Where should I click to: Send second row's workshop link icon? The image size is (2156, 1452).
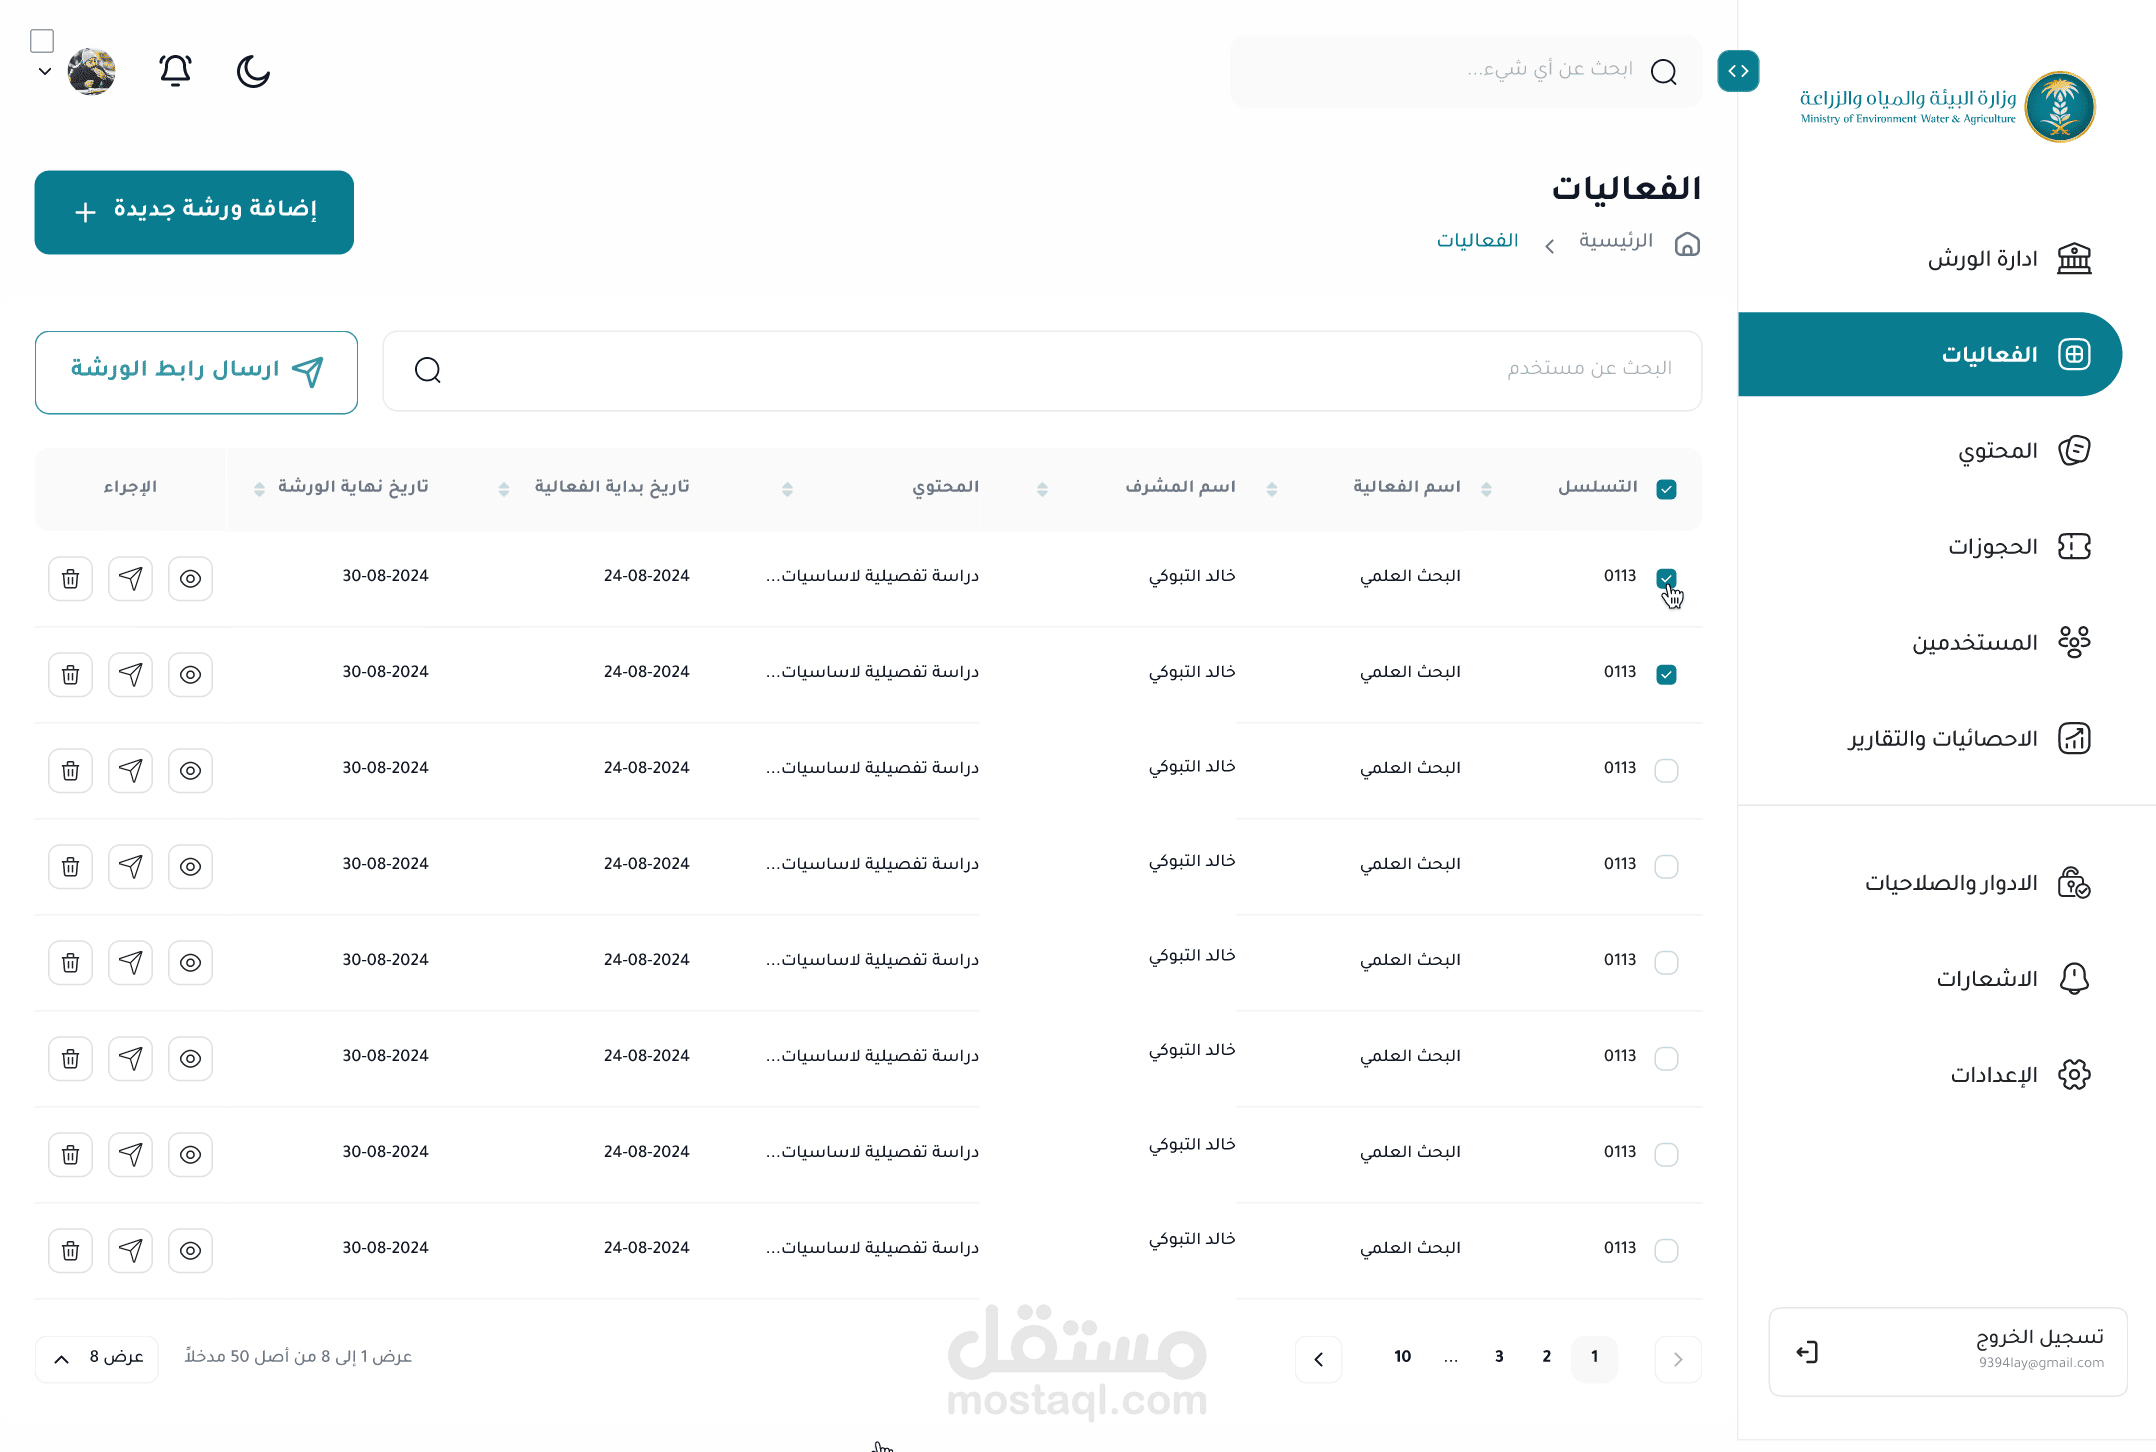point(130,675)
